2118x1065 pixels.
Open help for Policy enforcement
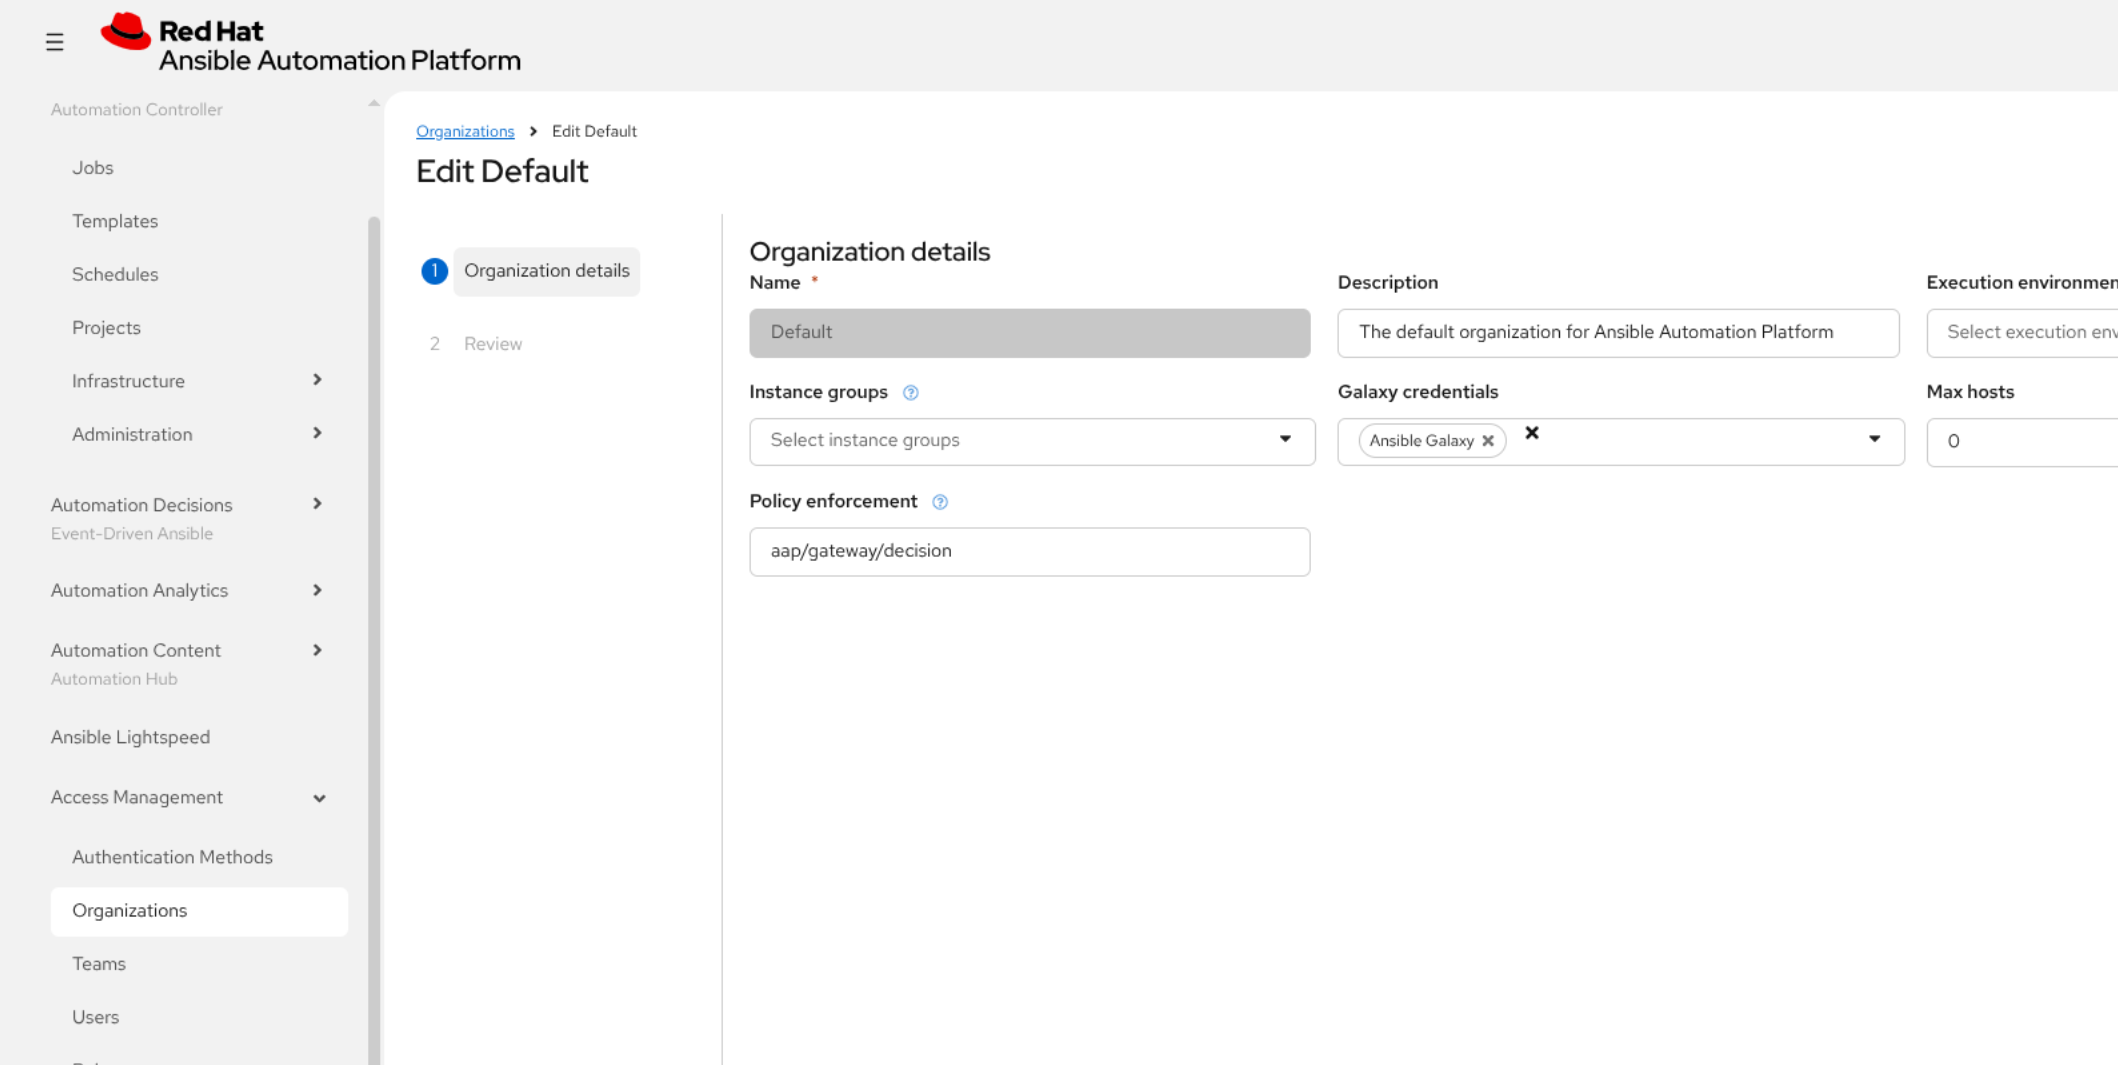(940, 502)
